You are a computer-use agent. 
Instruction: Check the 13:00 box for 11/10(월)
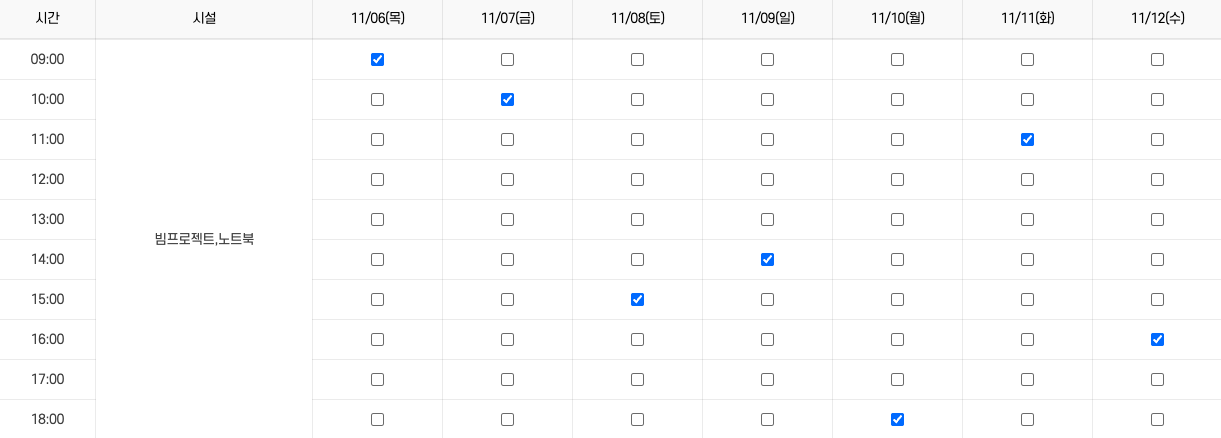click(897, 220)
